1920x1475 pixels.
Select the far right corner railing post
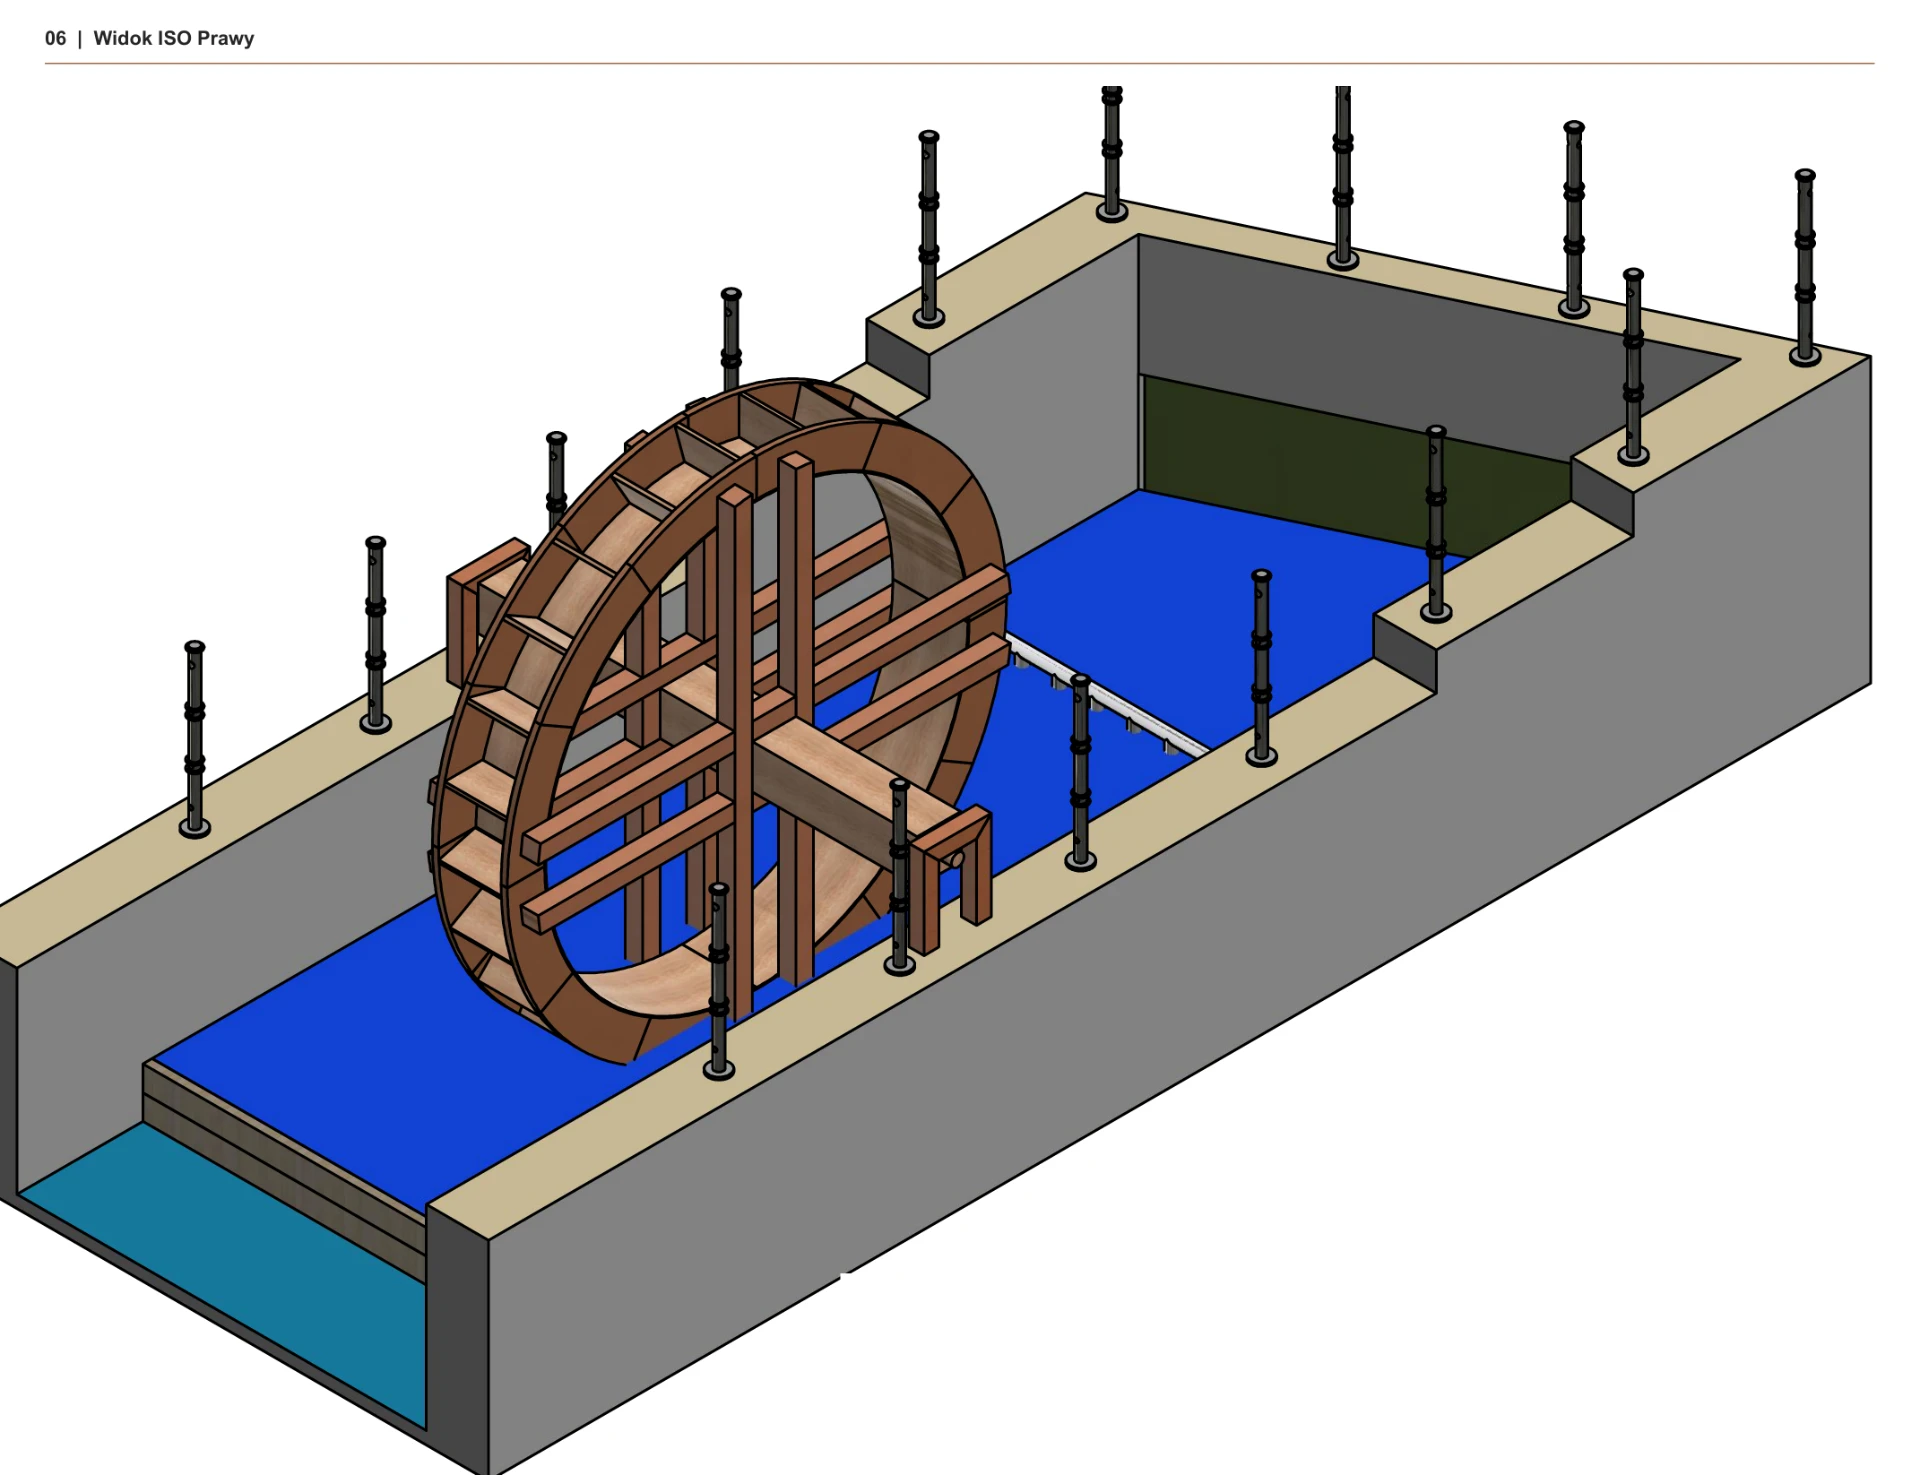point(1805,267)
